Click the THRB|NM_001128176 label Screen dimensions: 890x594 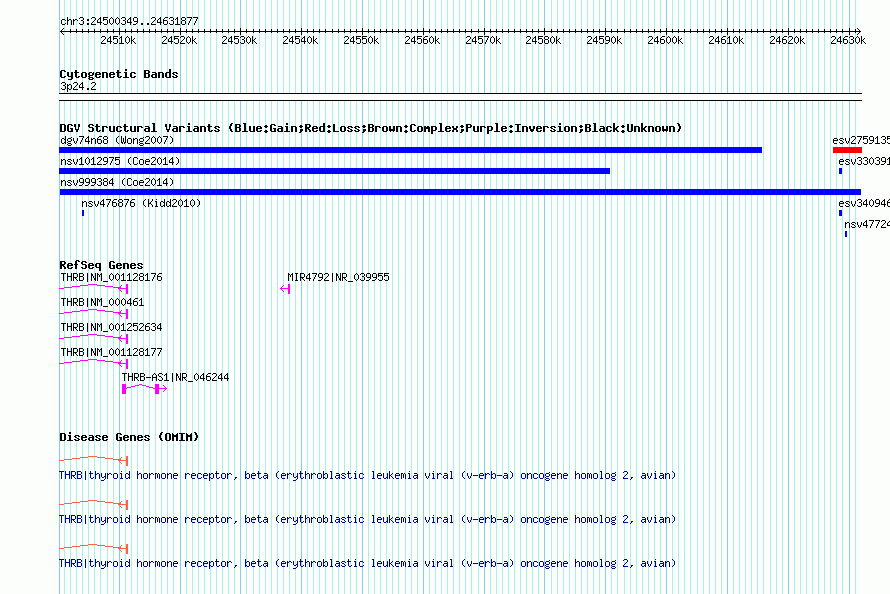click(111, 277)
